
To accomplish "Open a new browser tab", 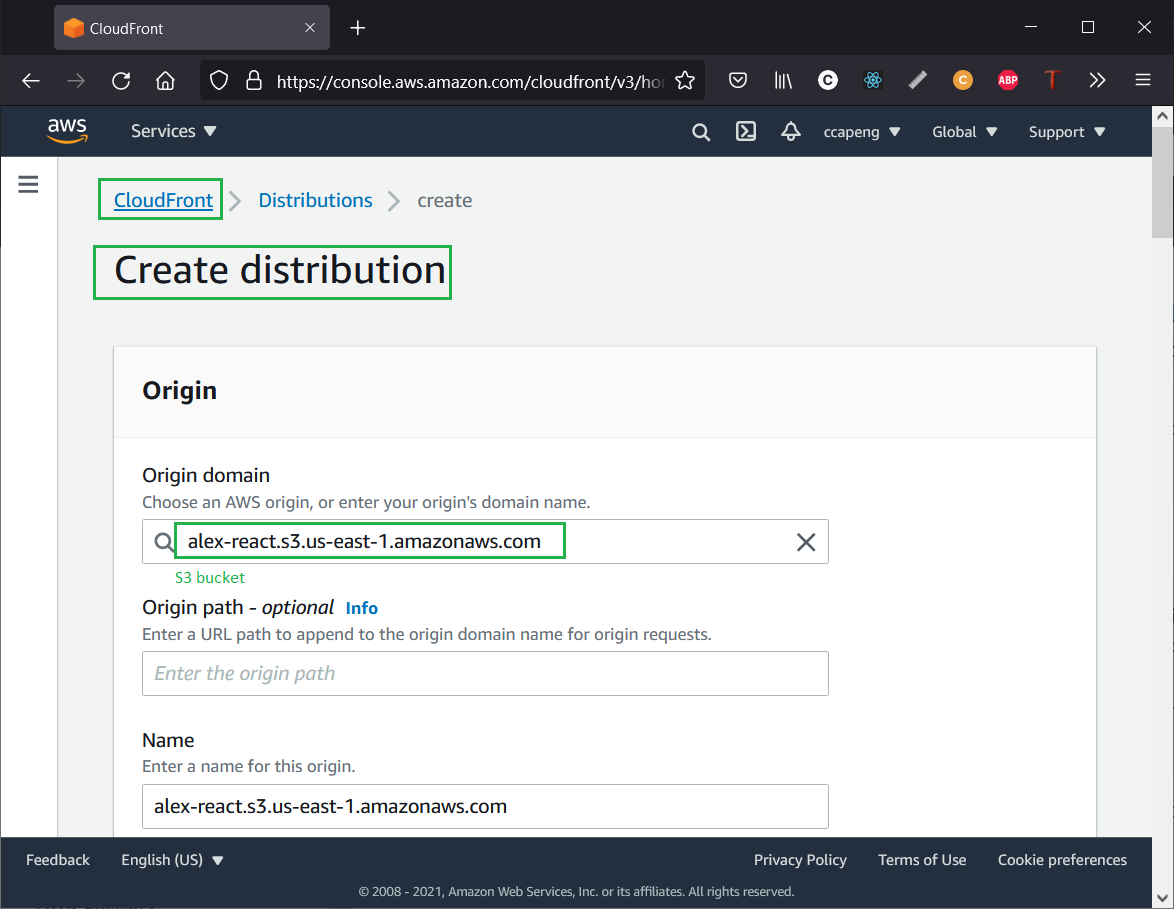I will click(358, 28).
